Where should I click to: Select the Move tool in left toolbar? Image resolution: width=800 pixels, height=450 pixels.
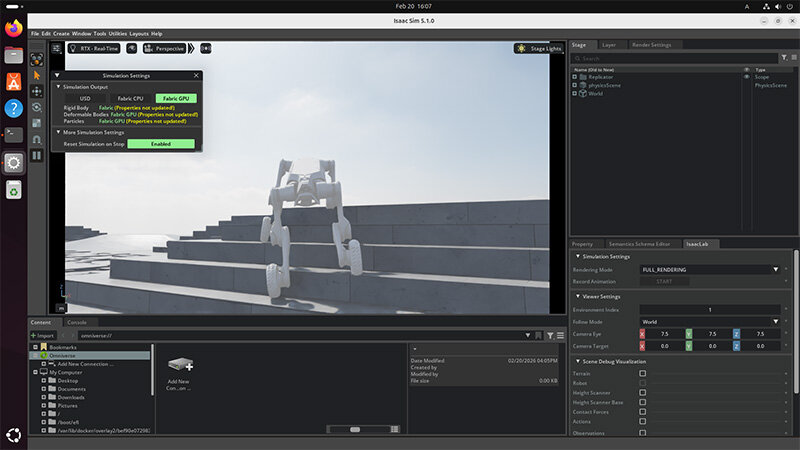pos(37,90)
